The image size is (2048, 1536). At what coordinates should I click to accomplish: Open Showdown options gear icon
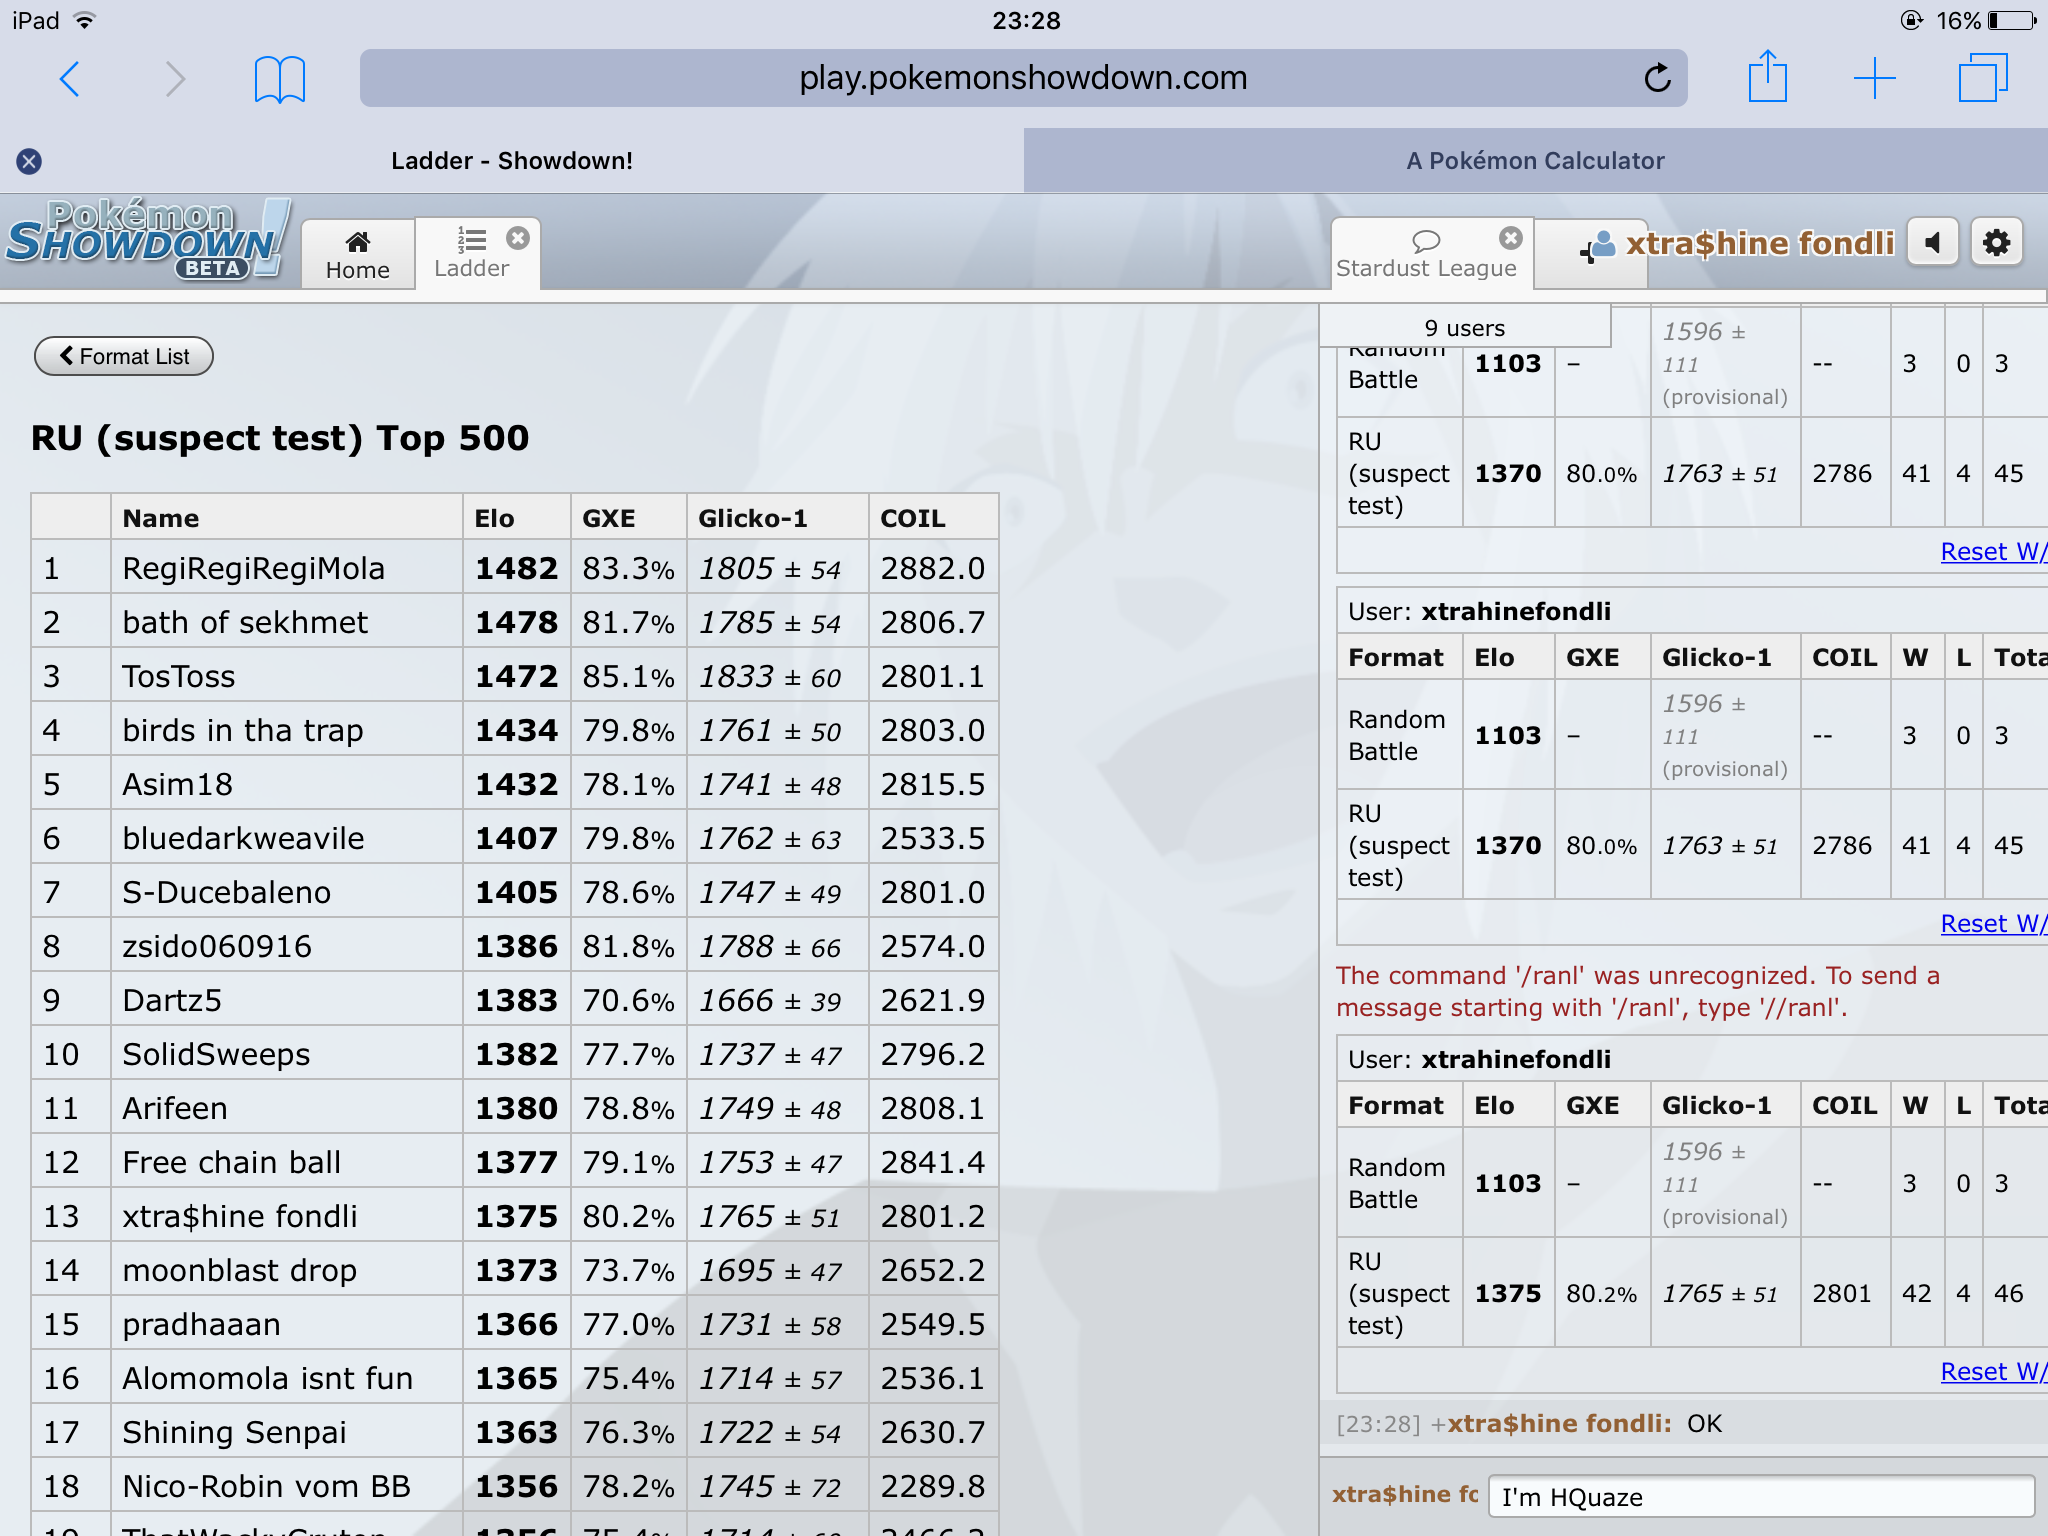click(1996, 243)
